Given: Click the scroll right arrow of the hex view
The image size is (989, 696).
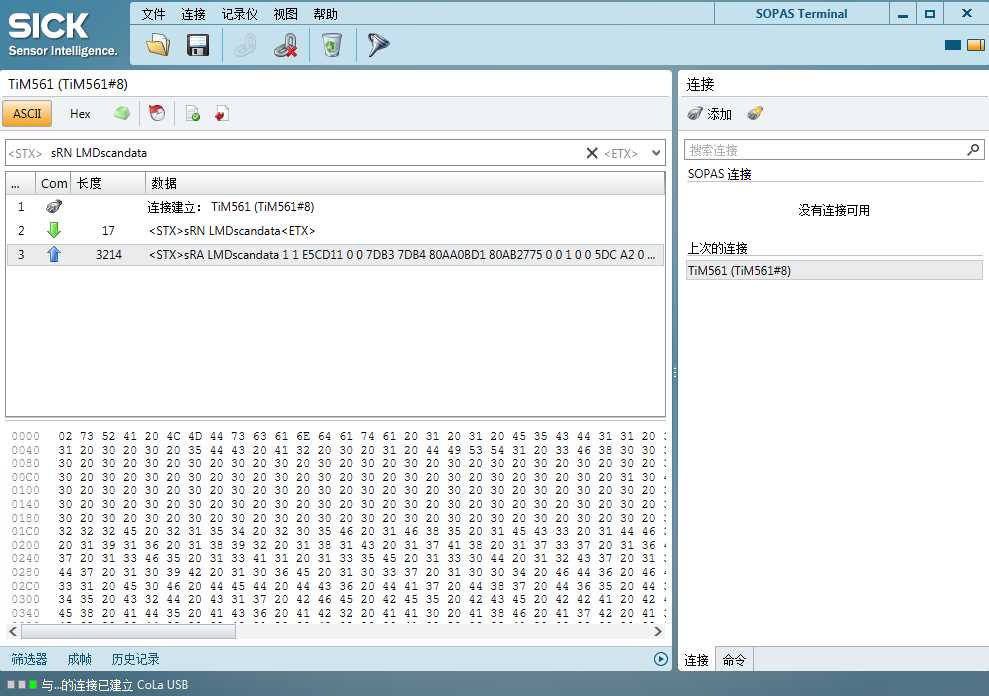Looking at the screenshot, I should (658, 631).
